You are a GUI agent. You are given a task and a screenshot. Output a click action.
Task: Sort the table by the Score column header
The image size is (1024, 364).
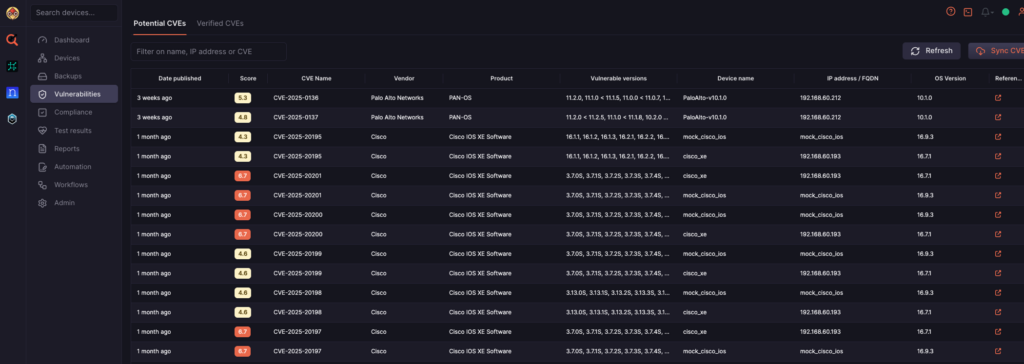(248, 78)
